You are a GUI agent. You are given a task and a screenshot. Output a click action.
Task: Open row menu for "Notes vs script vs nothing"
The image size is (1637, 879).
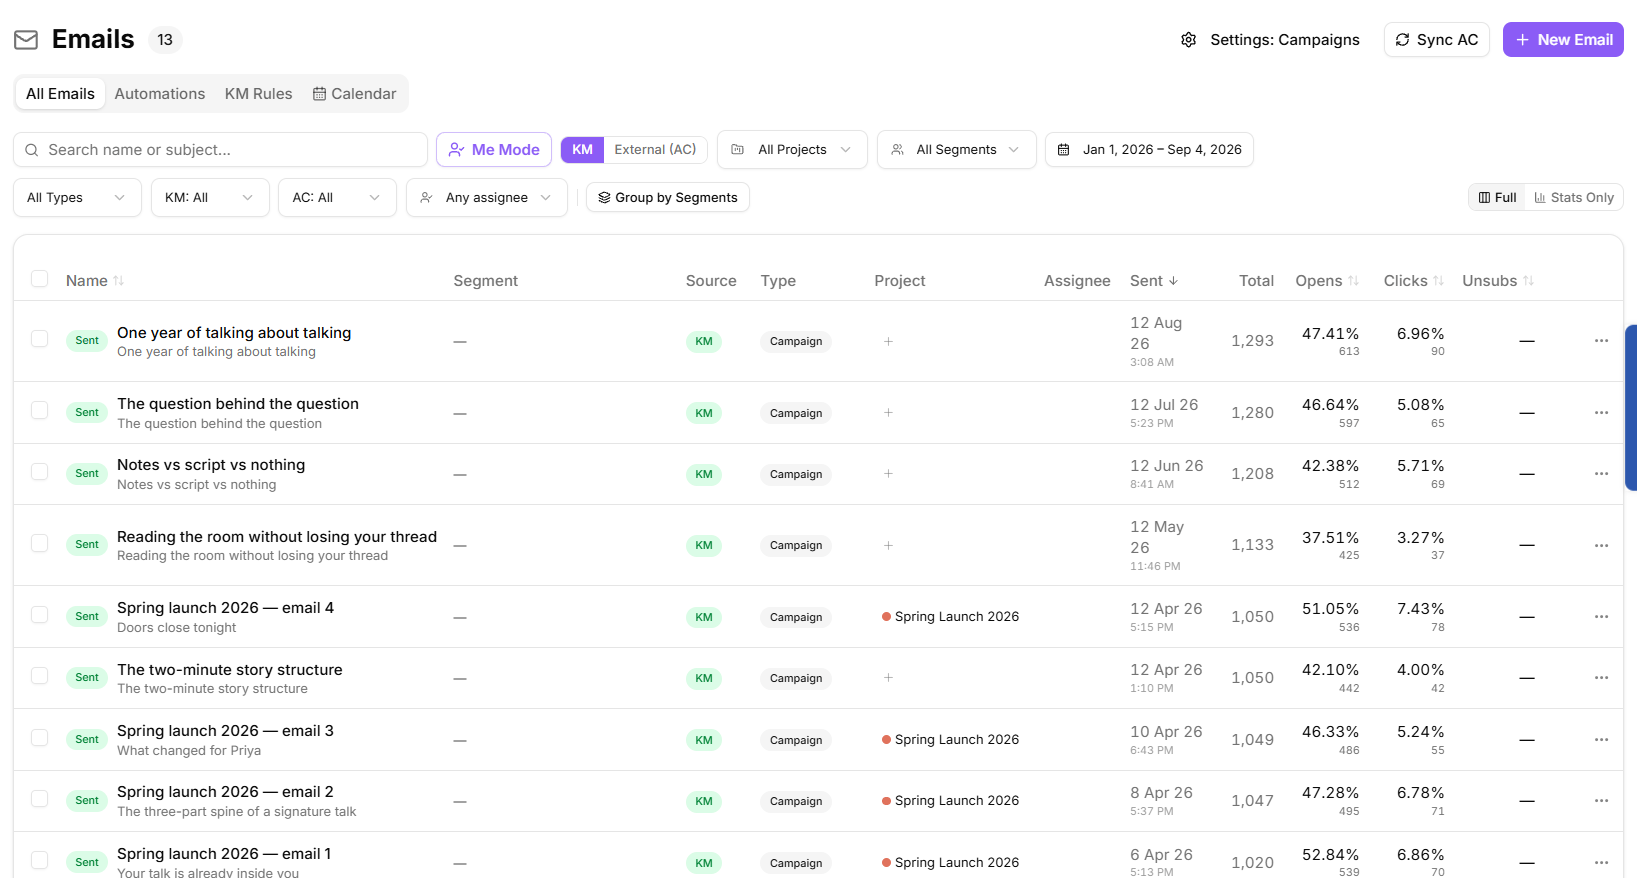click(1601, 474)
